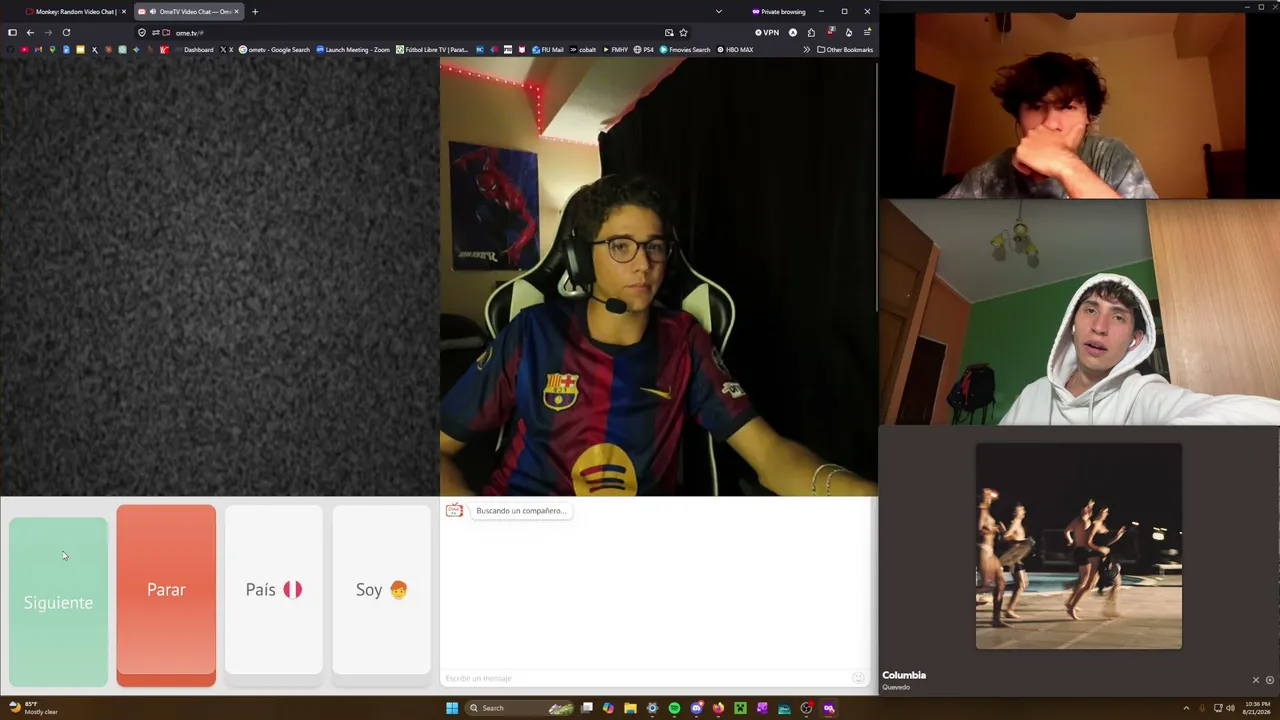Click the ome.tv address bar

point(410,33)
